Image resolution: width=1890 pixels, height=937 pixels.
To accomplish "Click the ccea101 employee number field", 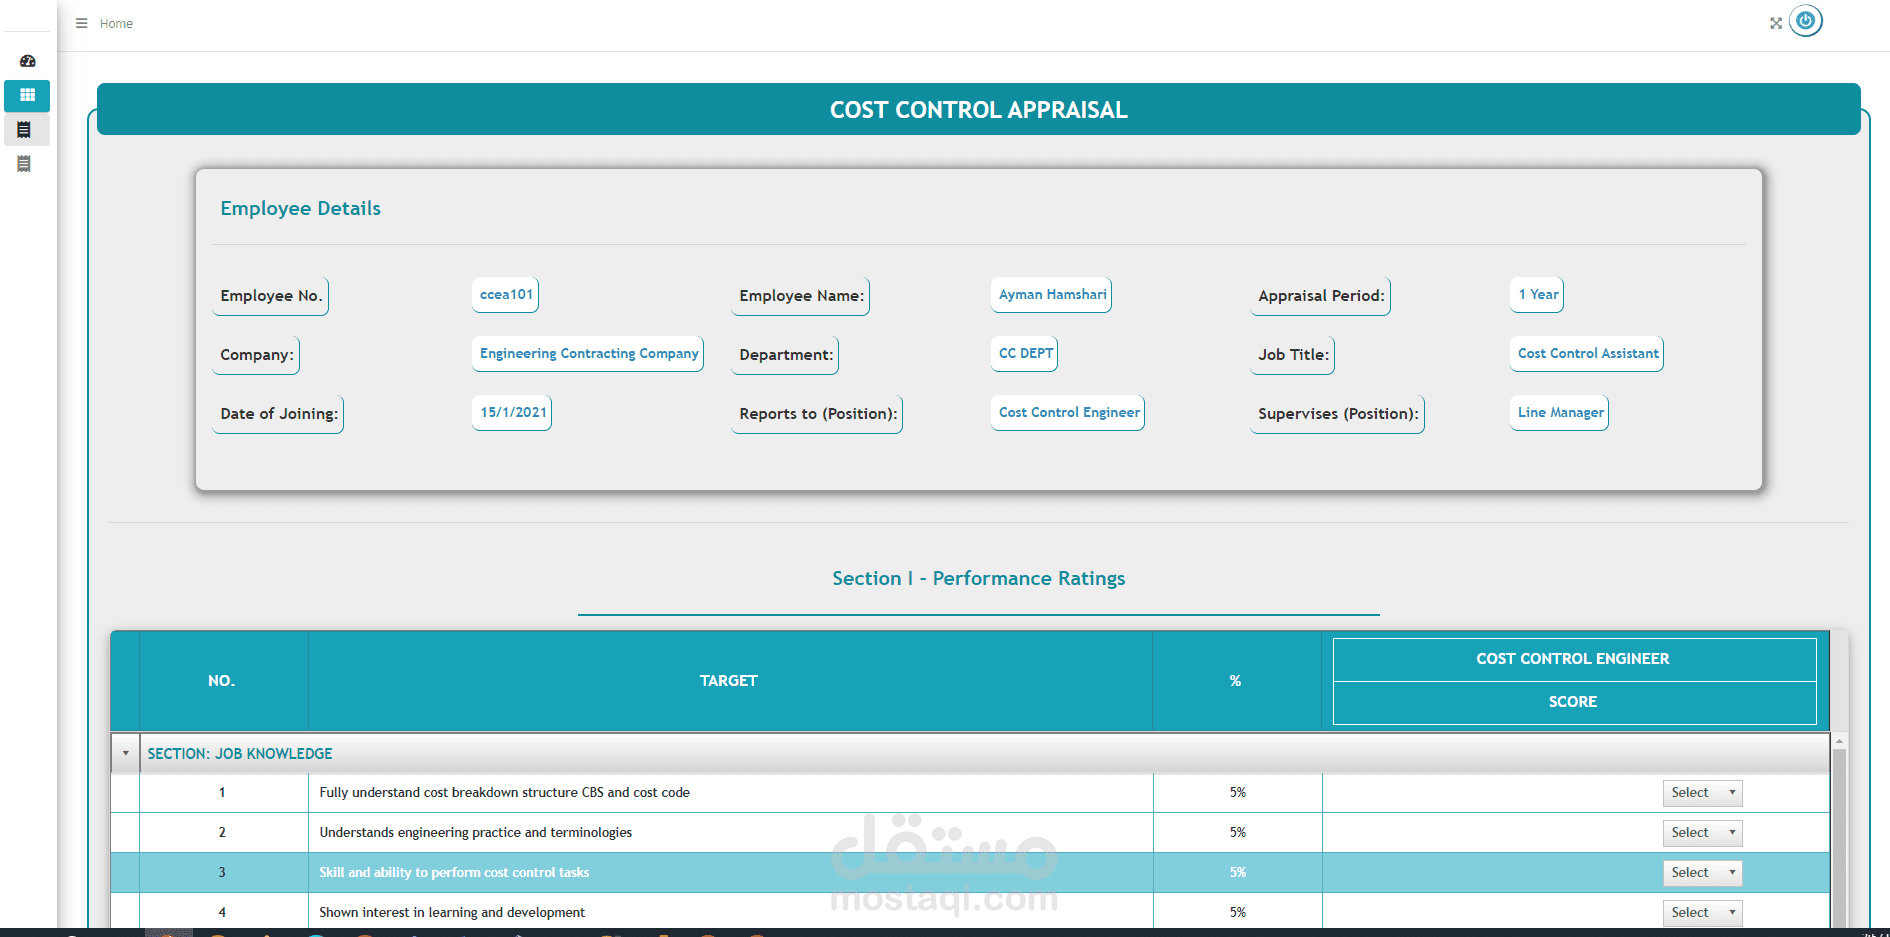I will (x=506, y=295).
